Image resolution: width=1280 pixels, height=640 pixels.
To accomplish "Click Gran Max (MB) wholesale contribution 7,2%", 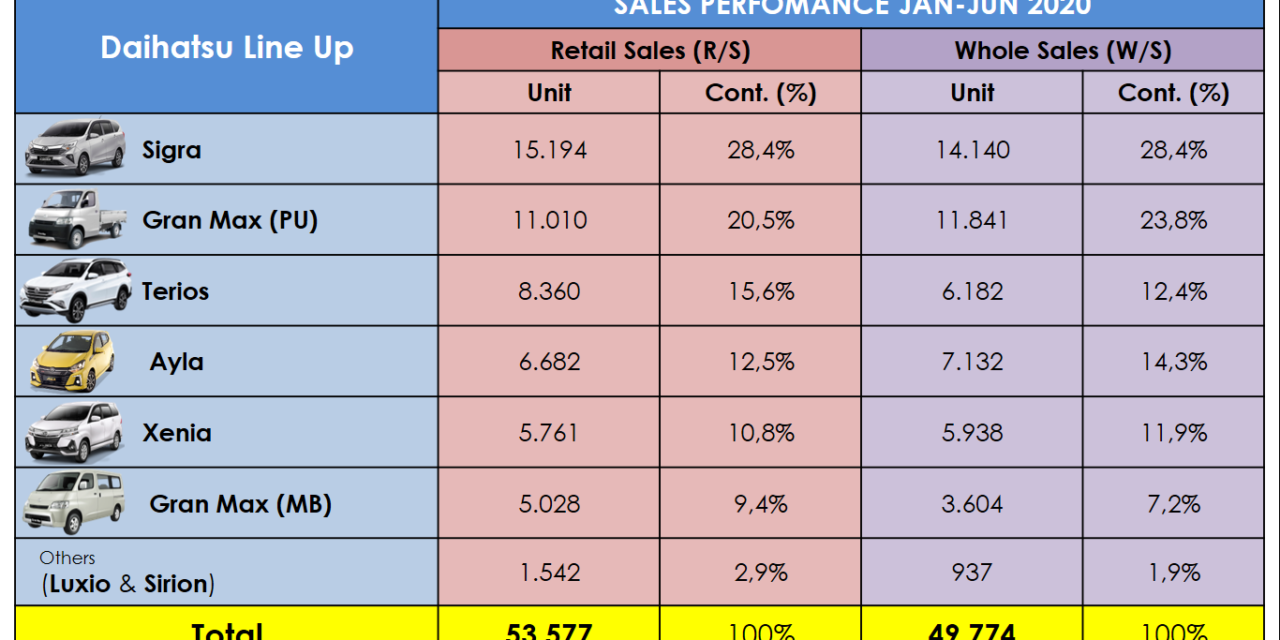I will click(x=1173, y=504).
